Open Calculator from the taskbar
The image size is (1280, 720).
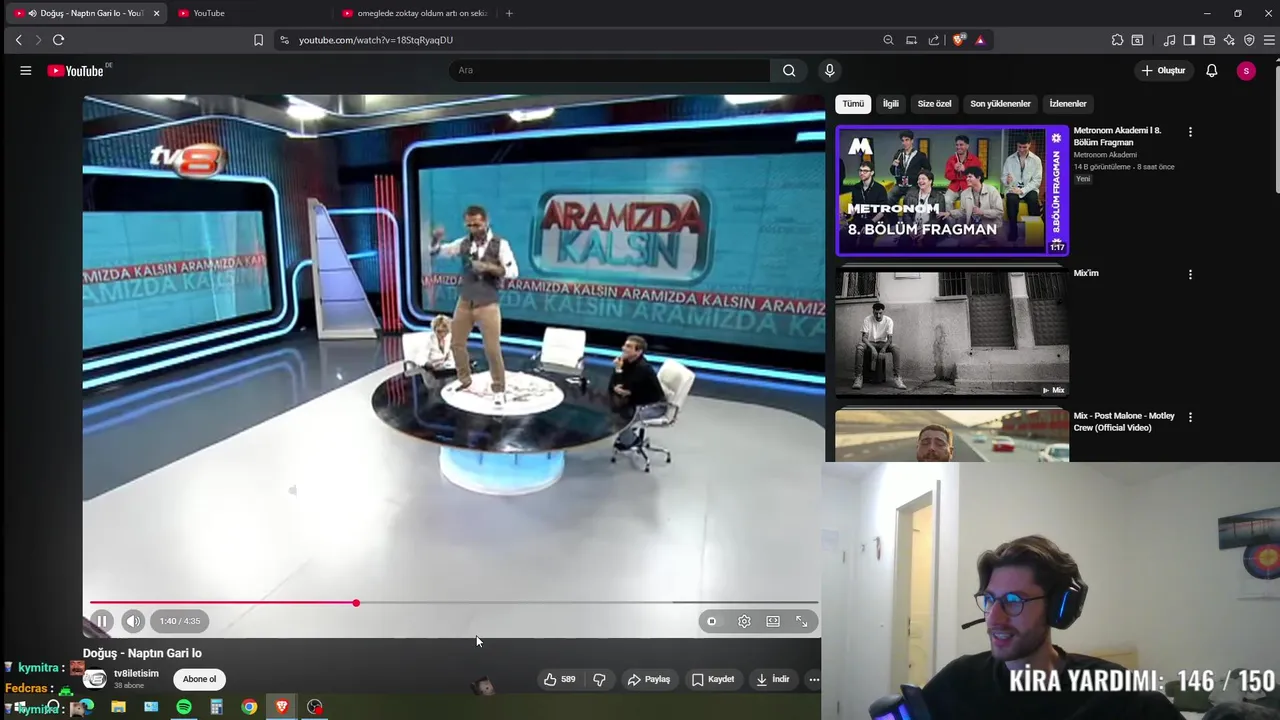click(x=216, y=707)
